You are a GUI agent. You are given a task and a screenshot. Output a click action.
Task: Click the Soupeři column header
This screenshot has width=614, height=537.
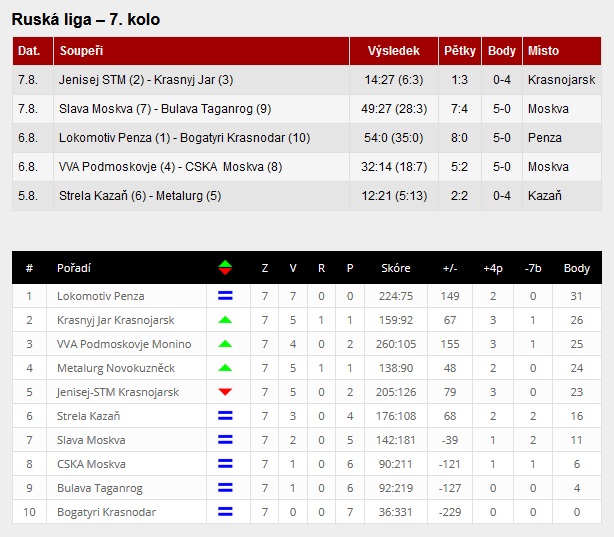coord(81,51)
